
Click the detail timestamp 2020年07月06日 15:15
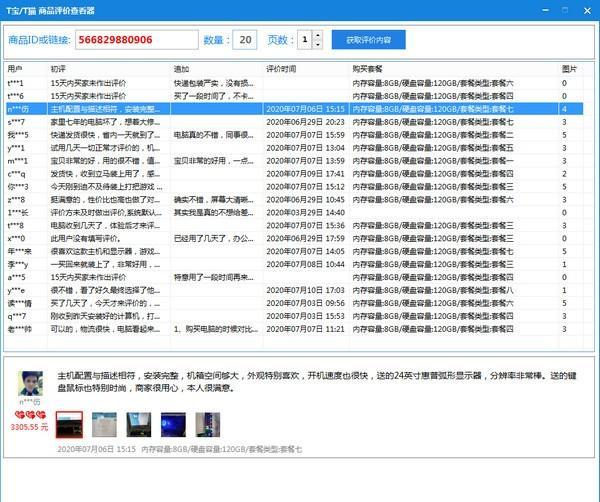click(96, 449)
